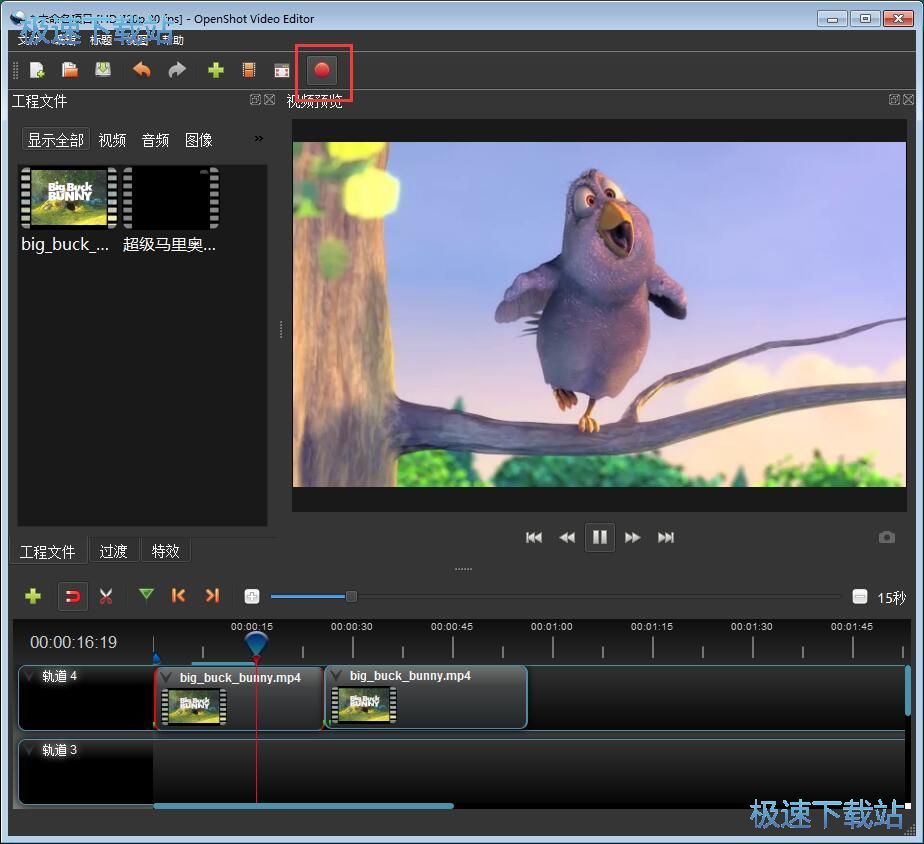Select the 超级马里奥... file thumbnail
The height and width of the screenshot is (844, 924).
point(171,198)
